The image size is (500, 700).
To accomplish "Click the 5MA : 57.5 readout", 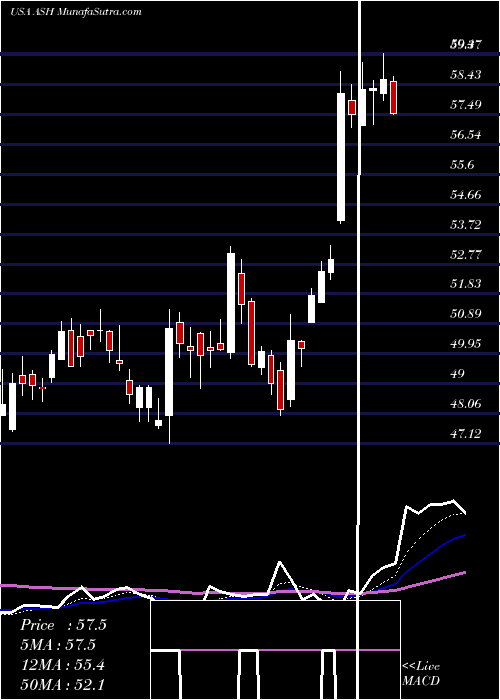I will 58,645.
